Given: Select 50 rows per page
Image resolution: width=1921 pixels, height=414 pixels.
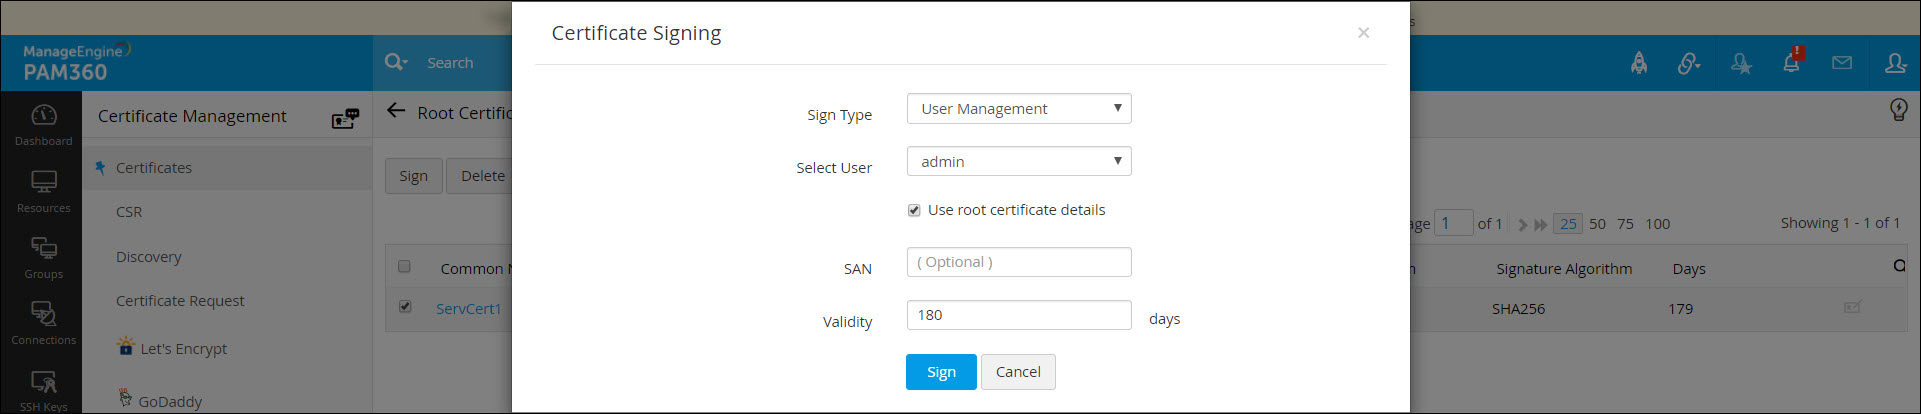Looking at the screenshot, I should coord(1597,224).
